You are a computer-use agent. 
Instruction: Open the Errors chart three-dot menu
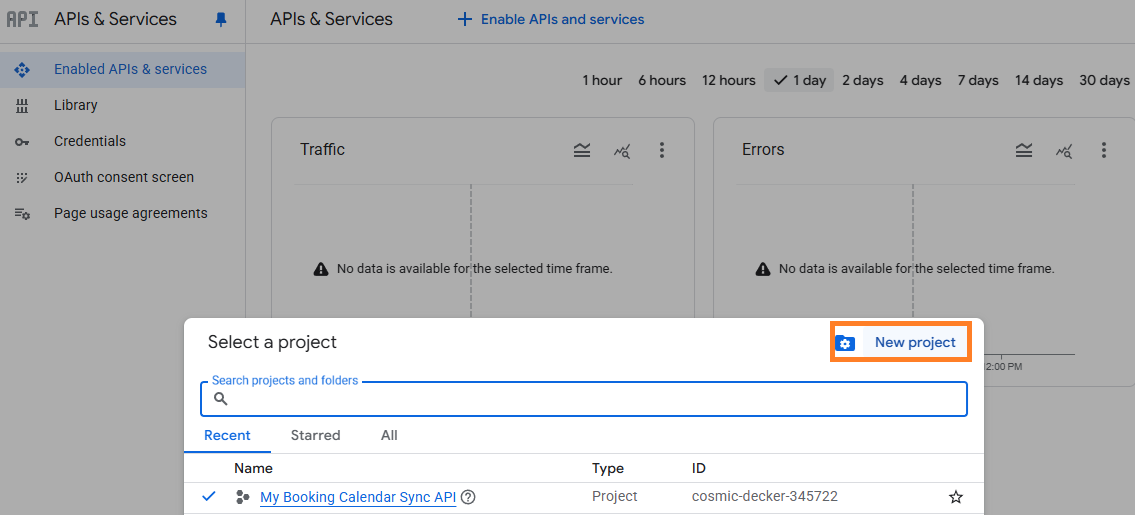click(x=1104, y=150)
